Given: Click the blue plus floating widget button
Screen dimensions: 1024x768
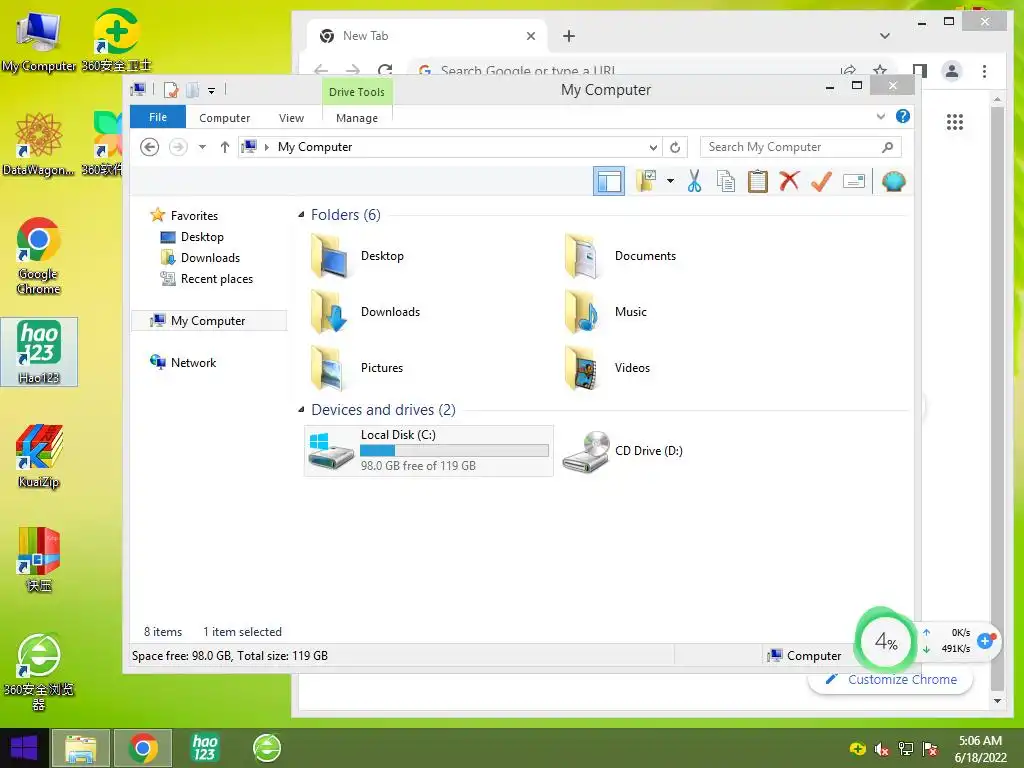Looking at the screenshot, I should [985, 641].
